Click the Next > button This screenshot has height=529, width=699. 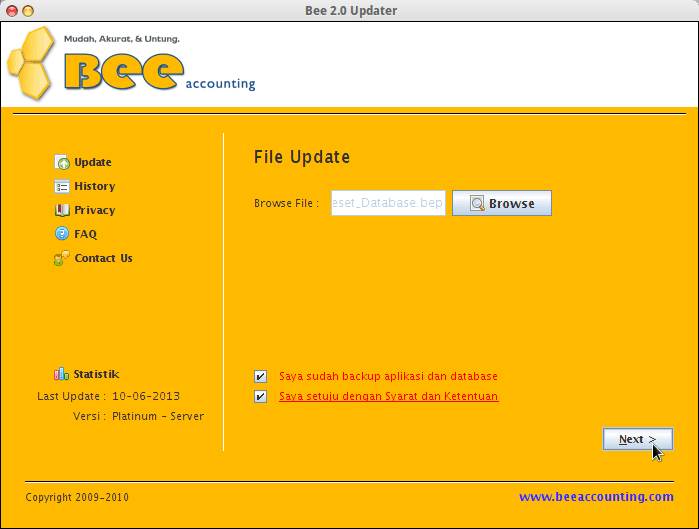[x=638, y=439]
